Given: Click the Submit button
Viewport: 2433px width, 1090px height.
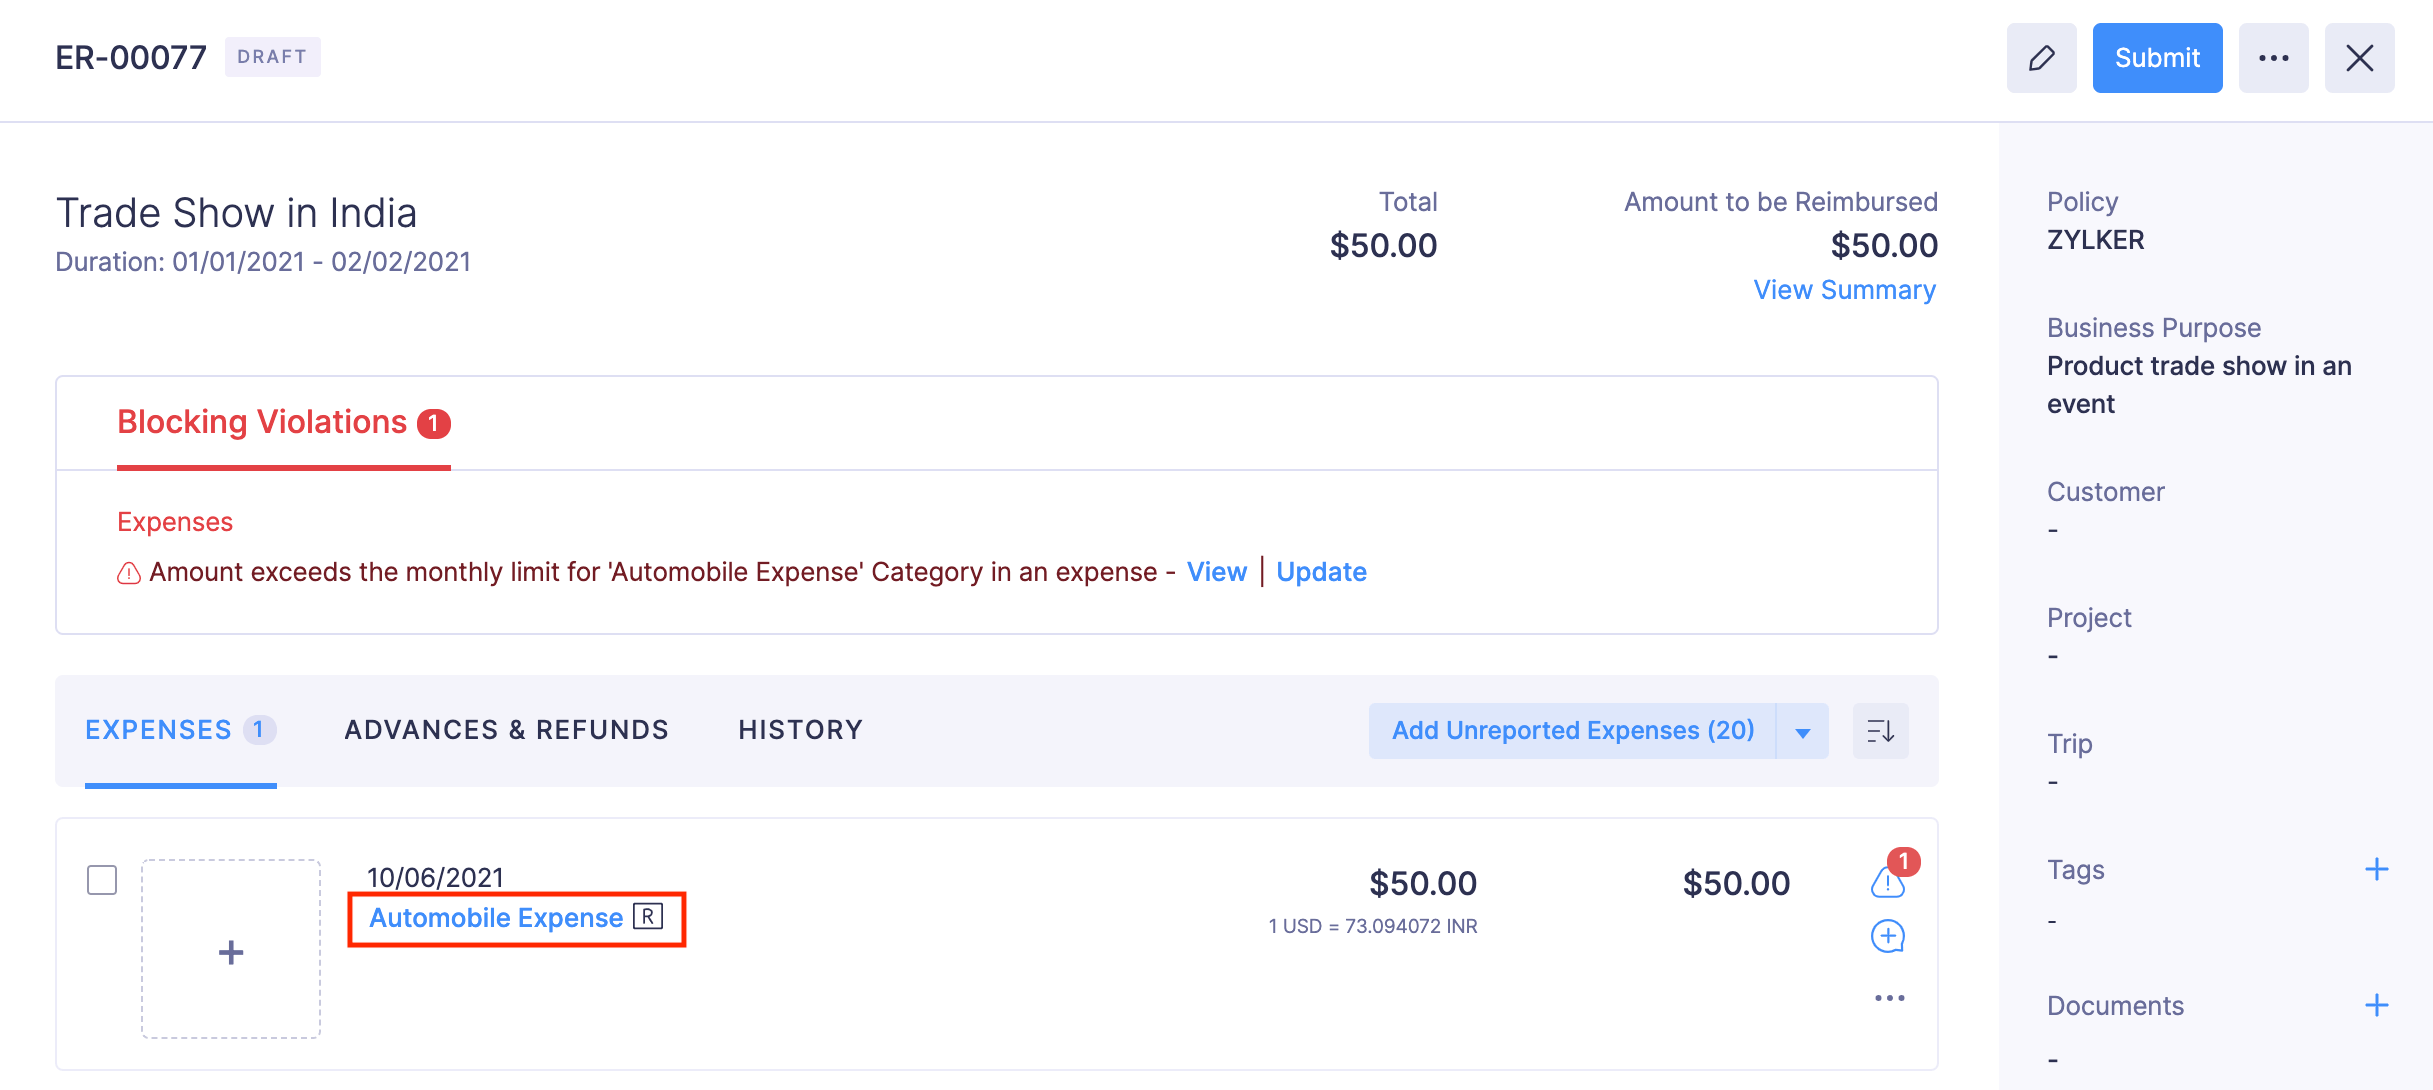Looking at the screenshot, I should [2157, 58].
